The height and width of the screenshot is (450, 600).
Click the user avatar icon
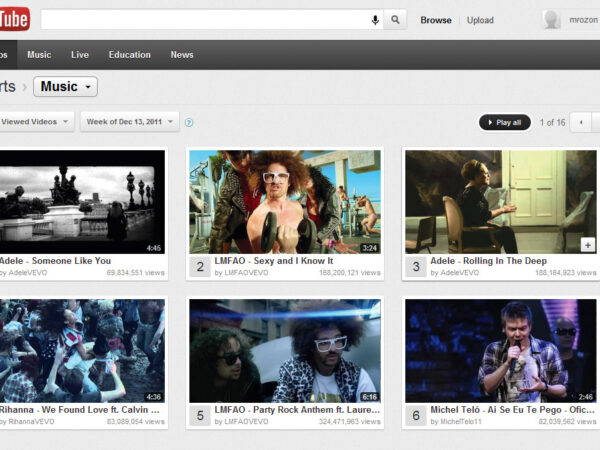click(551, 20)
